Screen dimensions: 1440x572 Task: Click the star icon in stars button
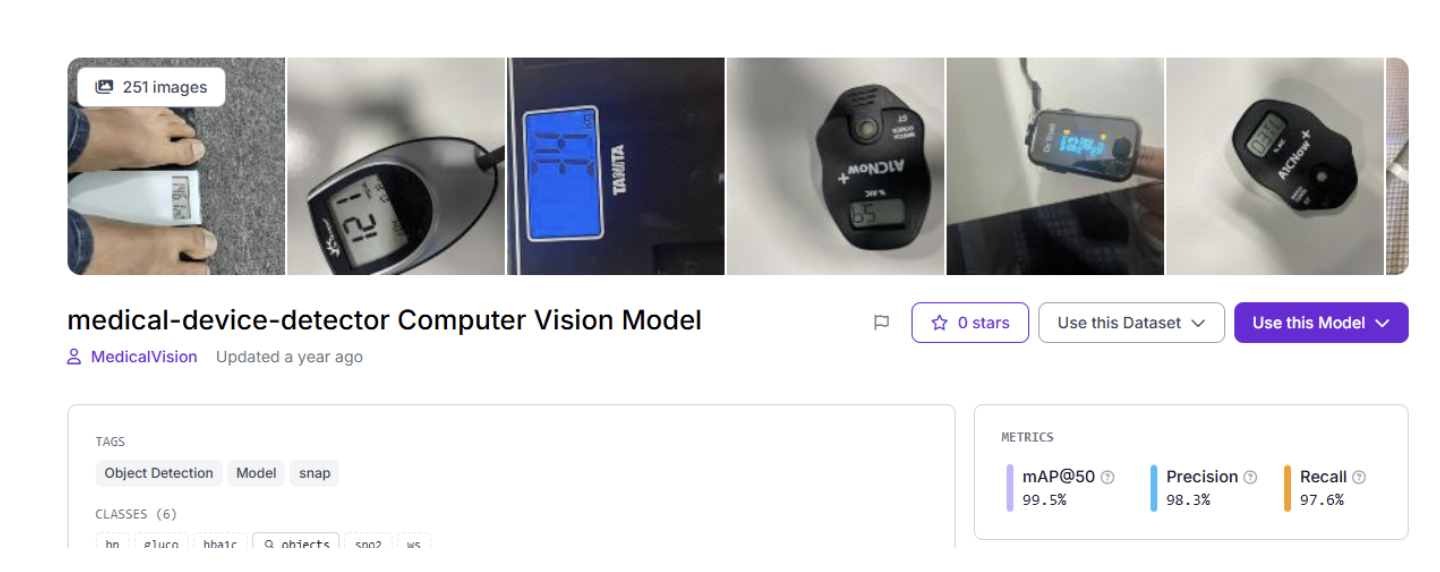tap(939, 323)
